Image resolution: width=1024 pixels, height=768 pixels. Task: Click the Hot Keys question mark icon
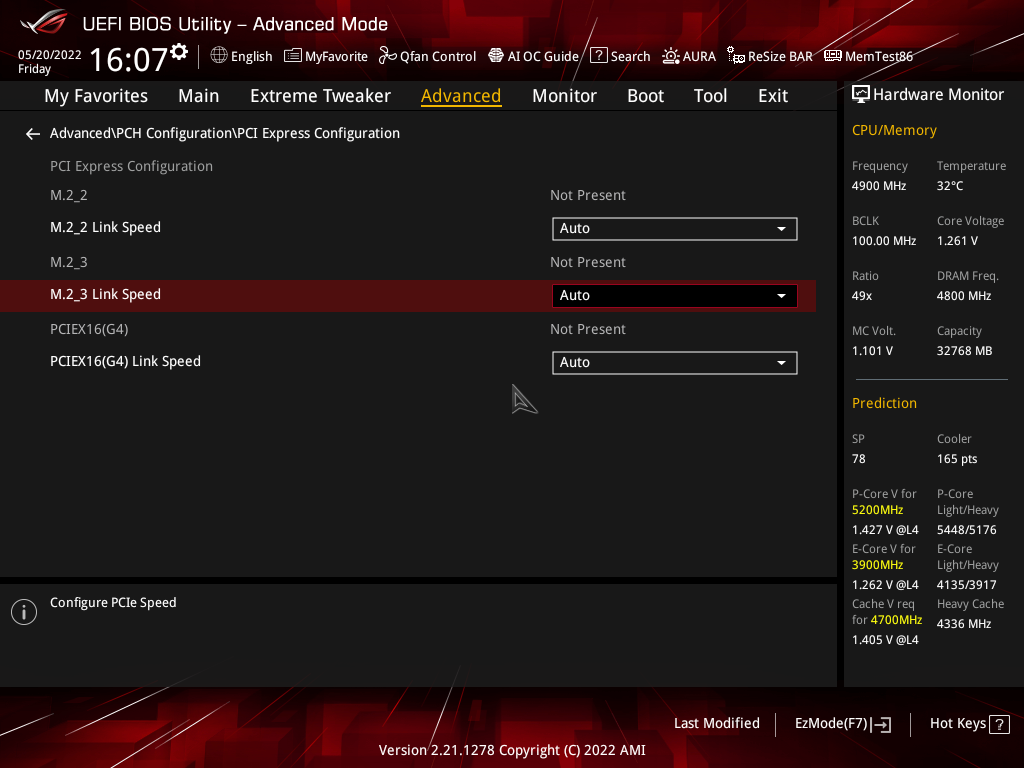point(999,724)
